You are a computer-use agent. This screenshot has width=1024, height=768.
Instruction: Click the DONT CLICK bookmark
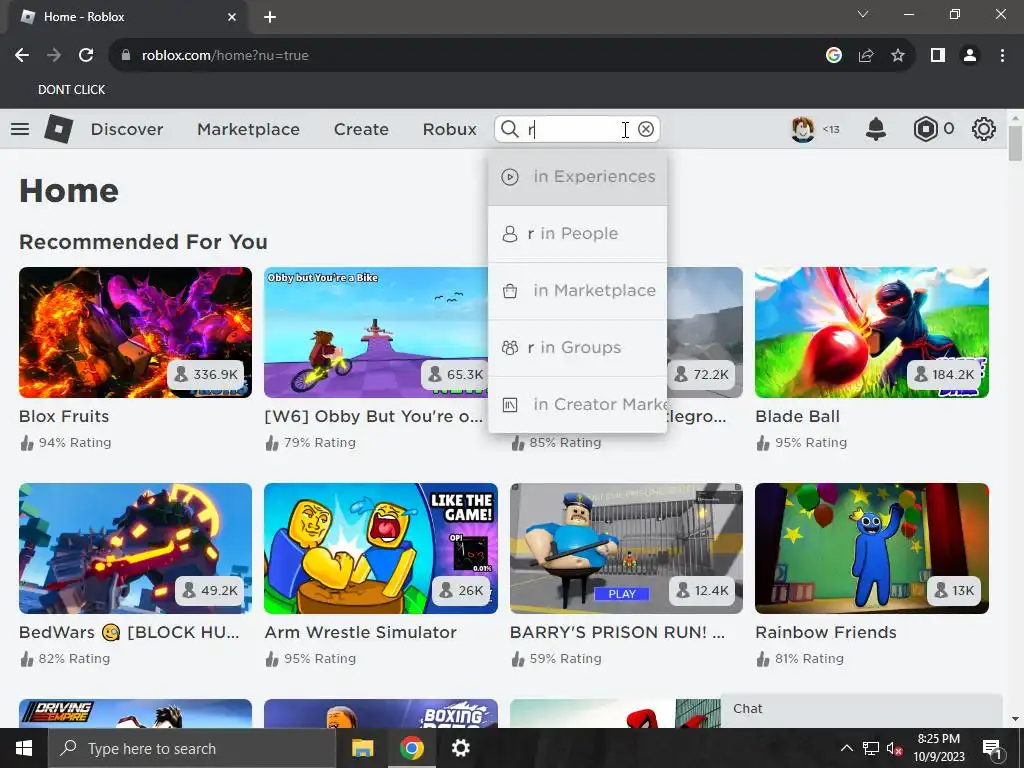[x=71, y=89]
